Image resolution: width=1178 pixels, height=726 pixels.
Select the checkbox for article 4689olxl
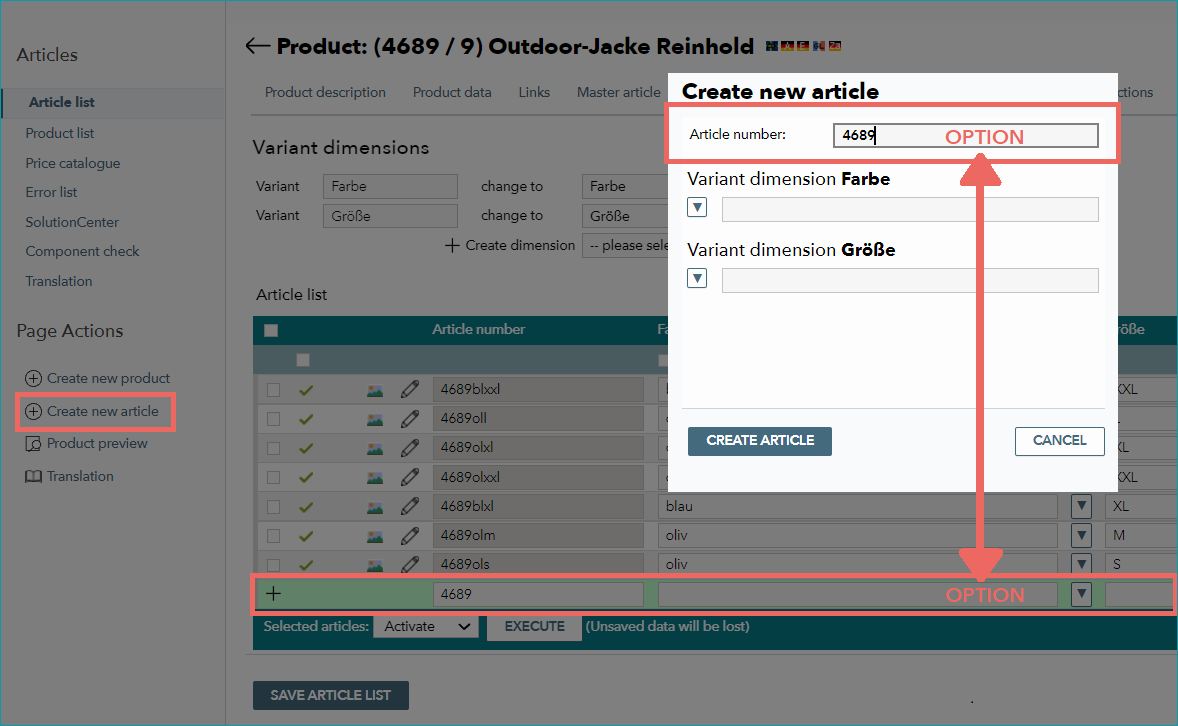click(x=273, y=448)
